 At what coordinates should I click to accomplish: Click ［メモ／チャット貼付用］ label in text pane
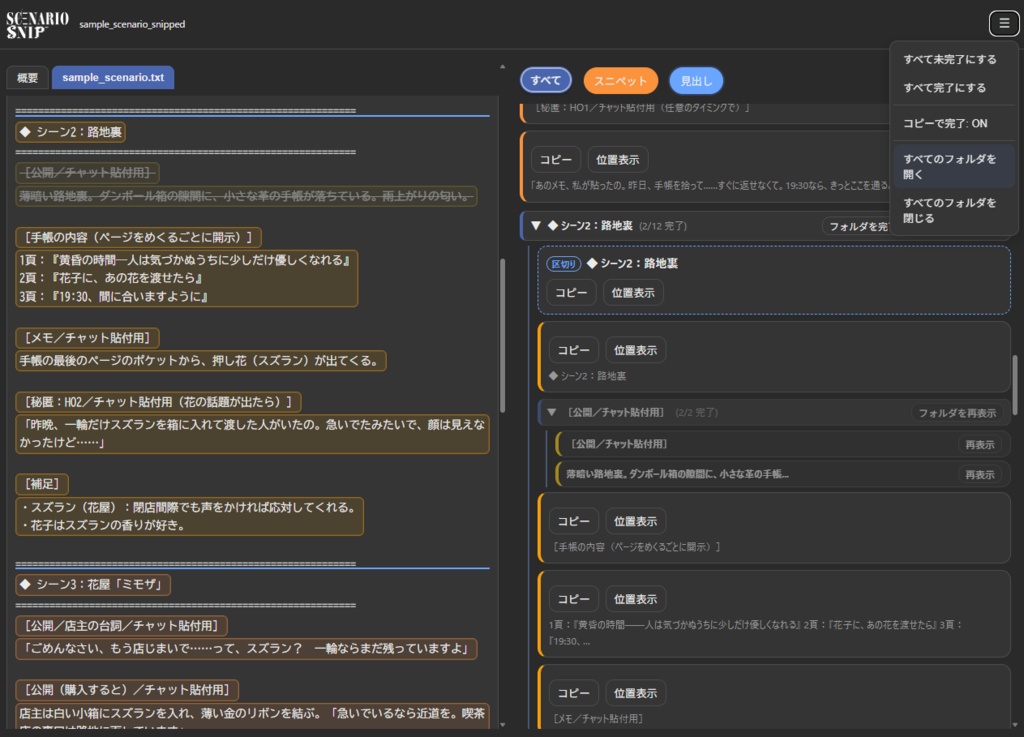click(87, 337)
